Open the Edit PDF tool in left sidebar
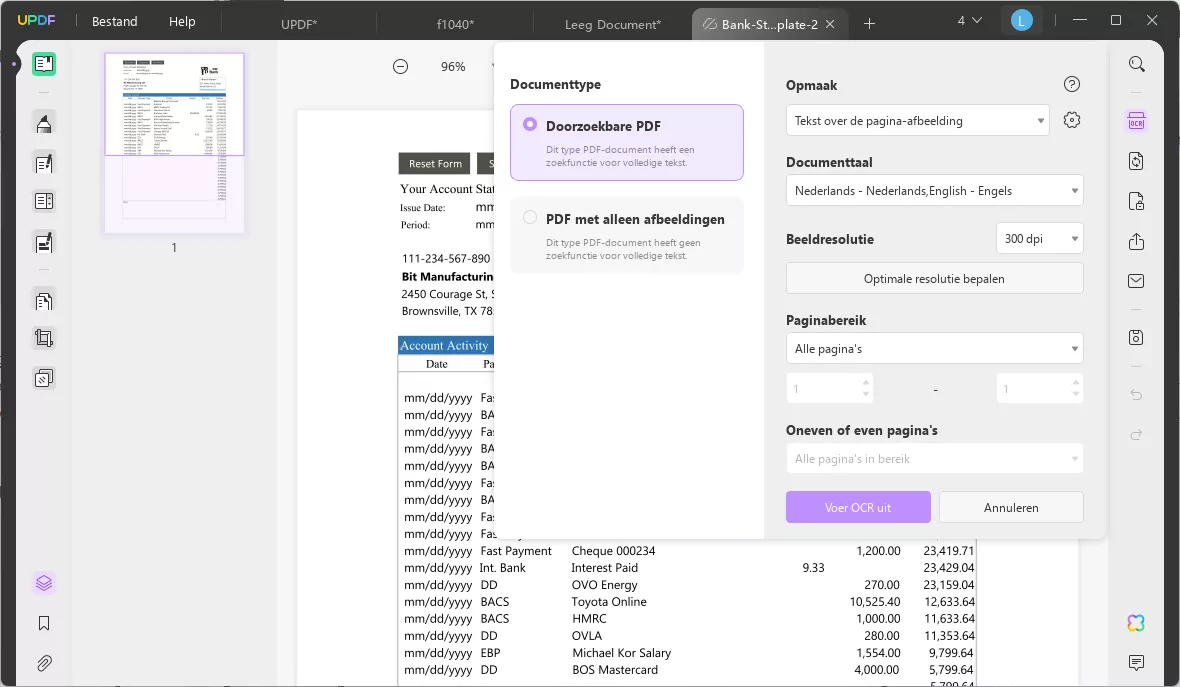This screenshot has width=1180, height=687. (44, 163)
